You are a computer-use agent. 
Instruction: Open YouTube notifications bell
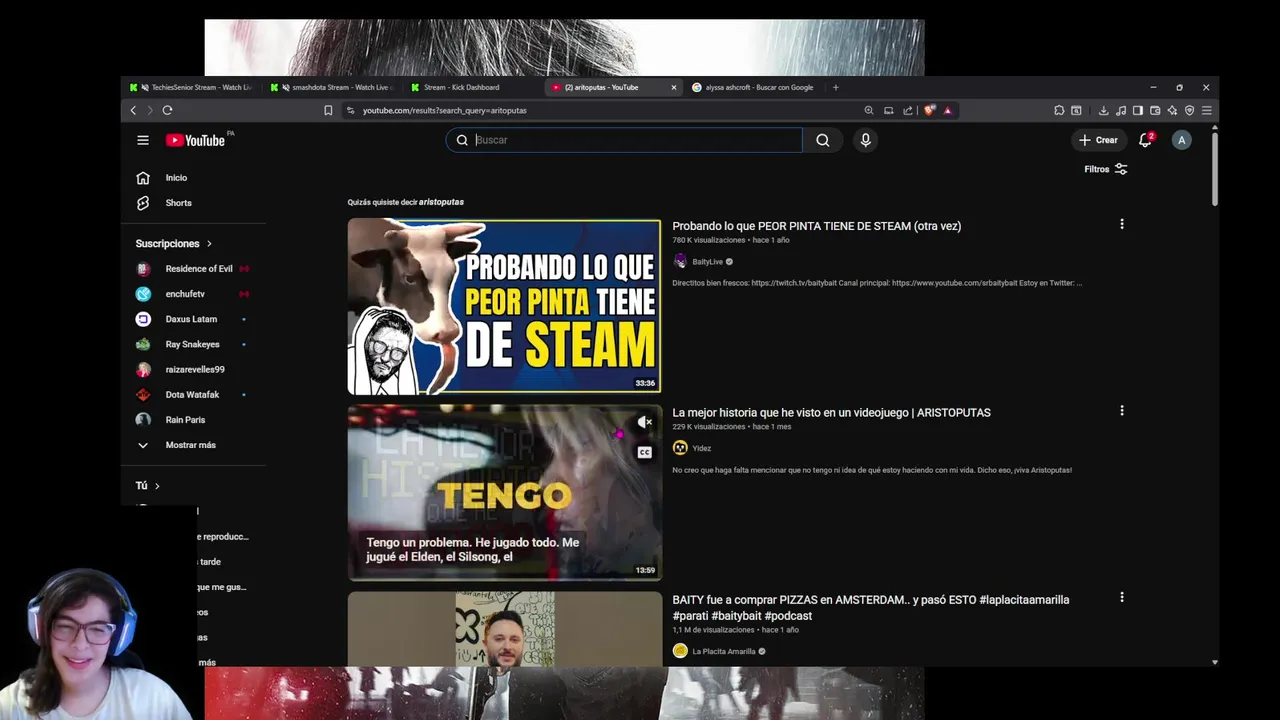click(1146, 140)
